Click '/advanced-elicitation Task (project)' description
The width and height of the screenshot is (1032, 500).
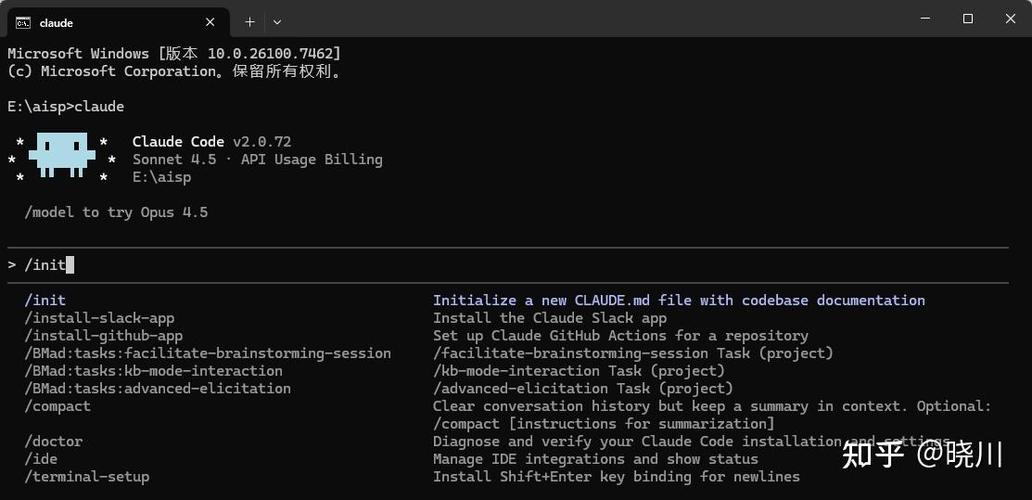coord(582,389)
